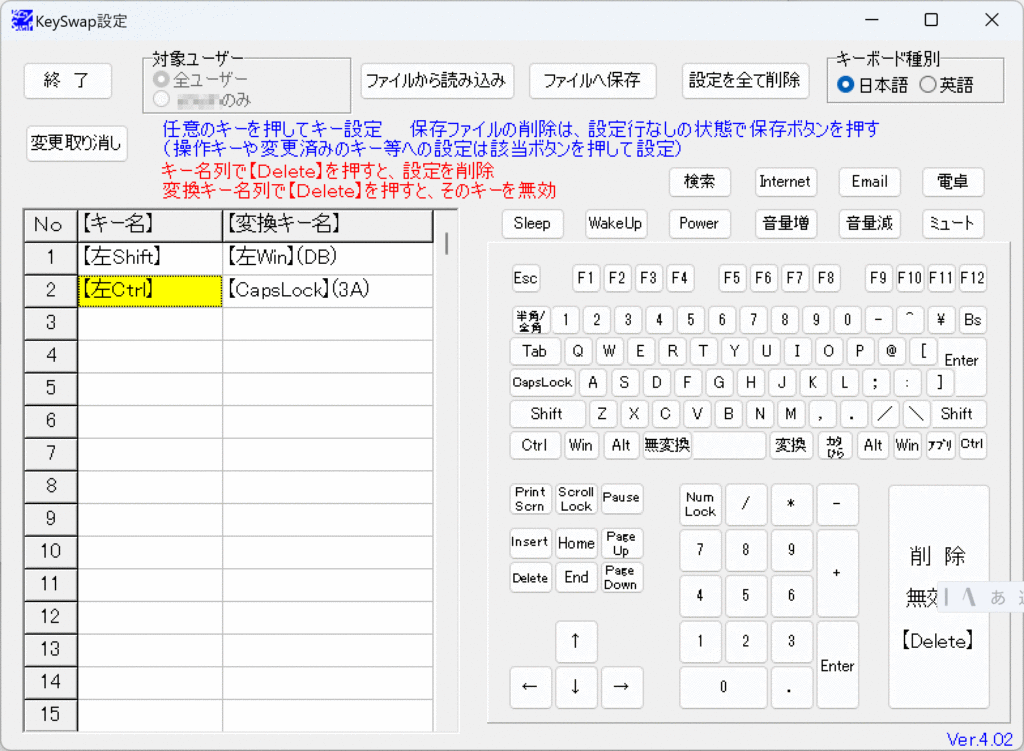The image size is (1024, 751).
Task: Select the 半角/全角 key on virtual keyboard
Action: click(529, 321)
